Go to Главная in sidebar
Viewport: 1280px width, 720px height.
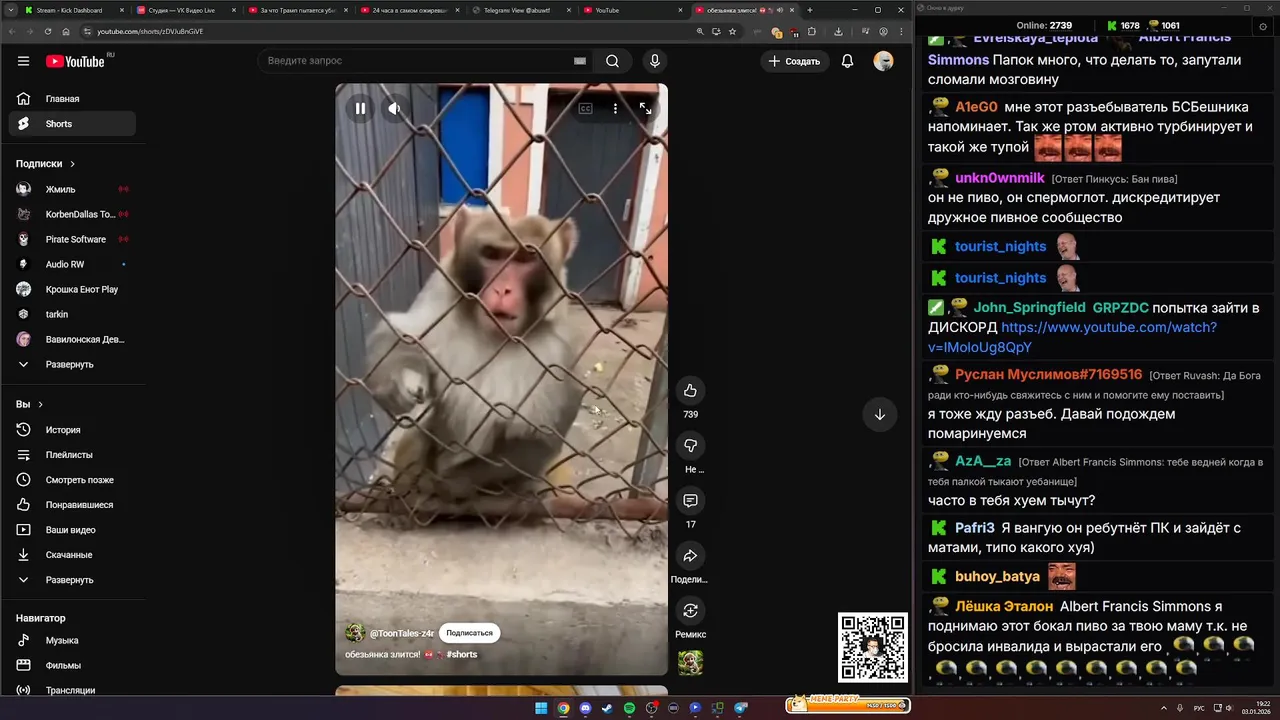coord(72,99)
